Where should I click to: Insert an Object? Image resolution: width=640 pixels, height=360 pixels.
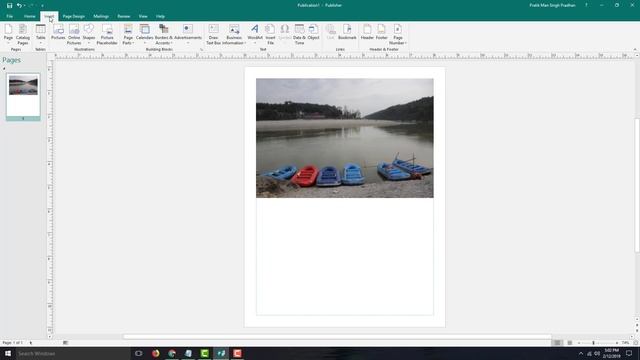[313, 32]
